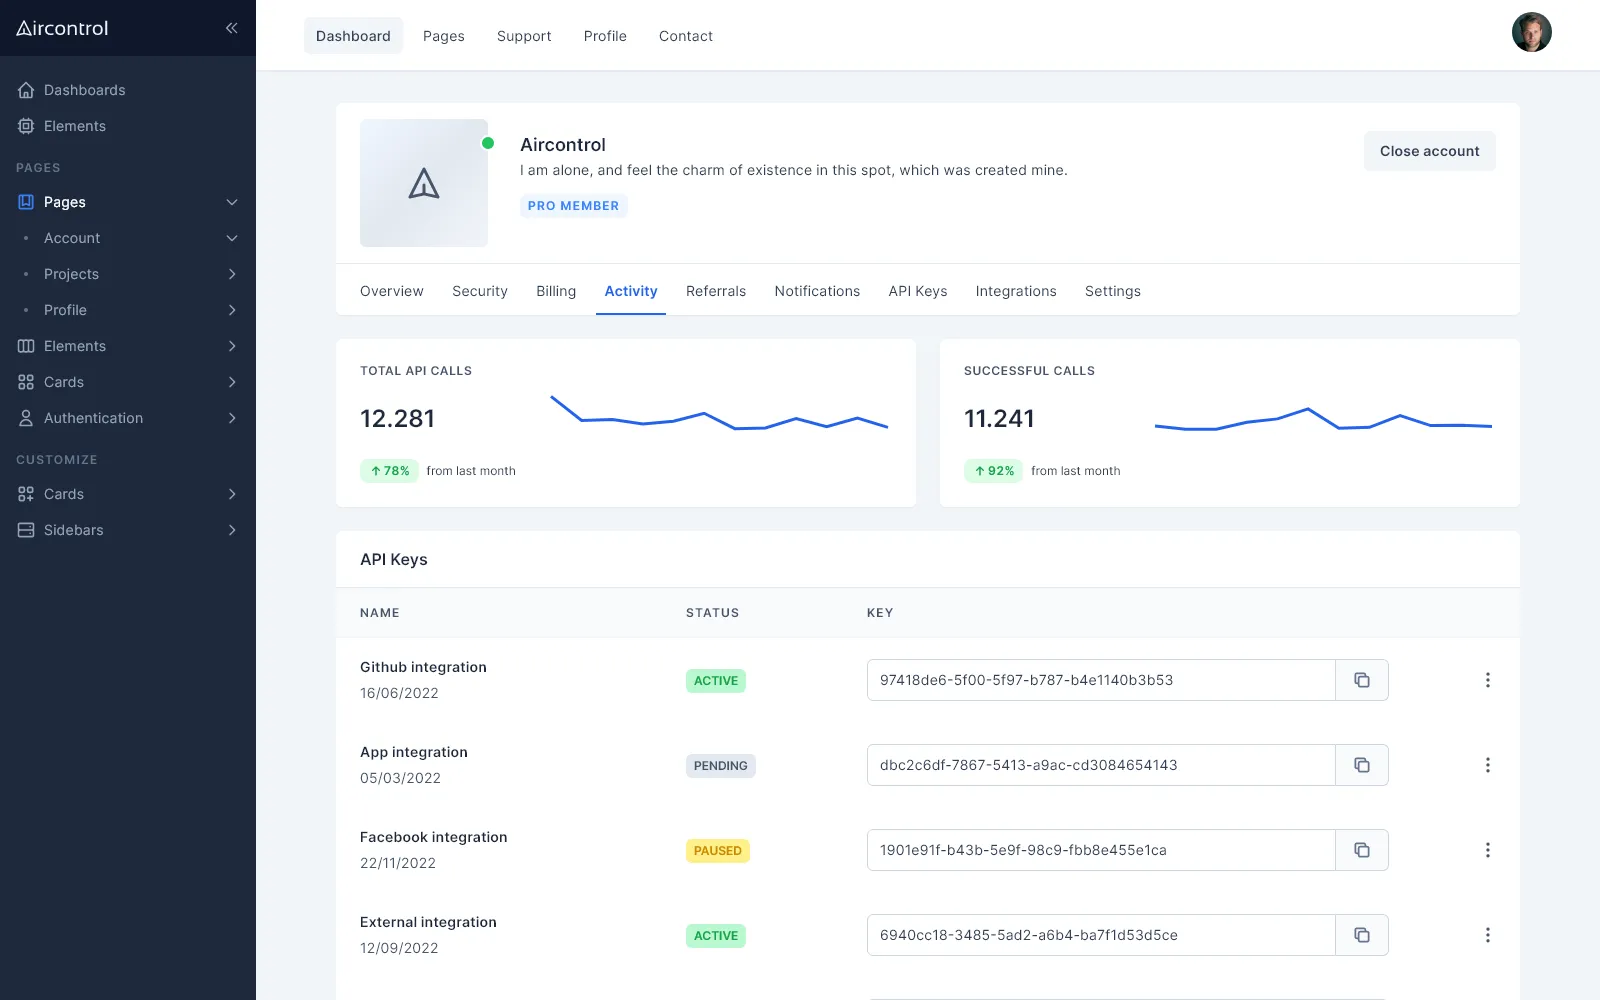Open the Settings tab
Image resolution: width=1600 pixels, height=1000 pixels.
[1113, 291]
